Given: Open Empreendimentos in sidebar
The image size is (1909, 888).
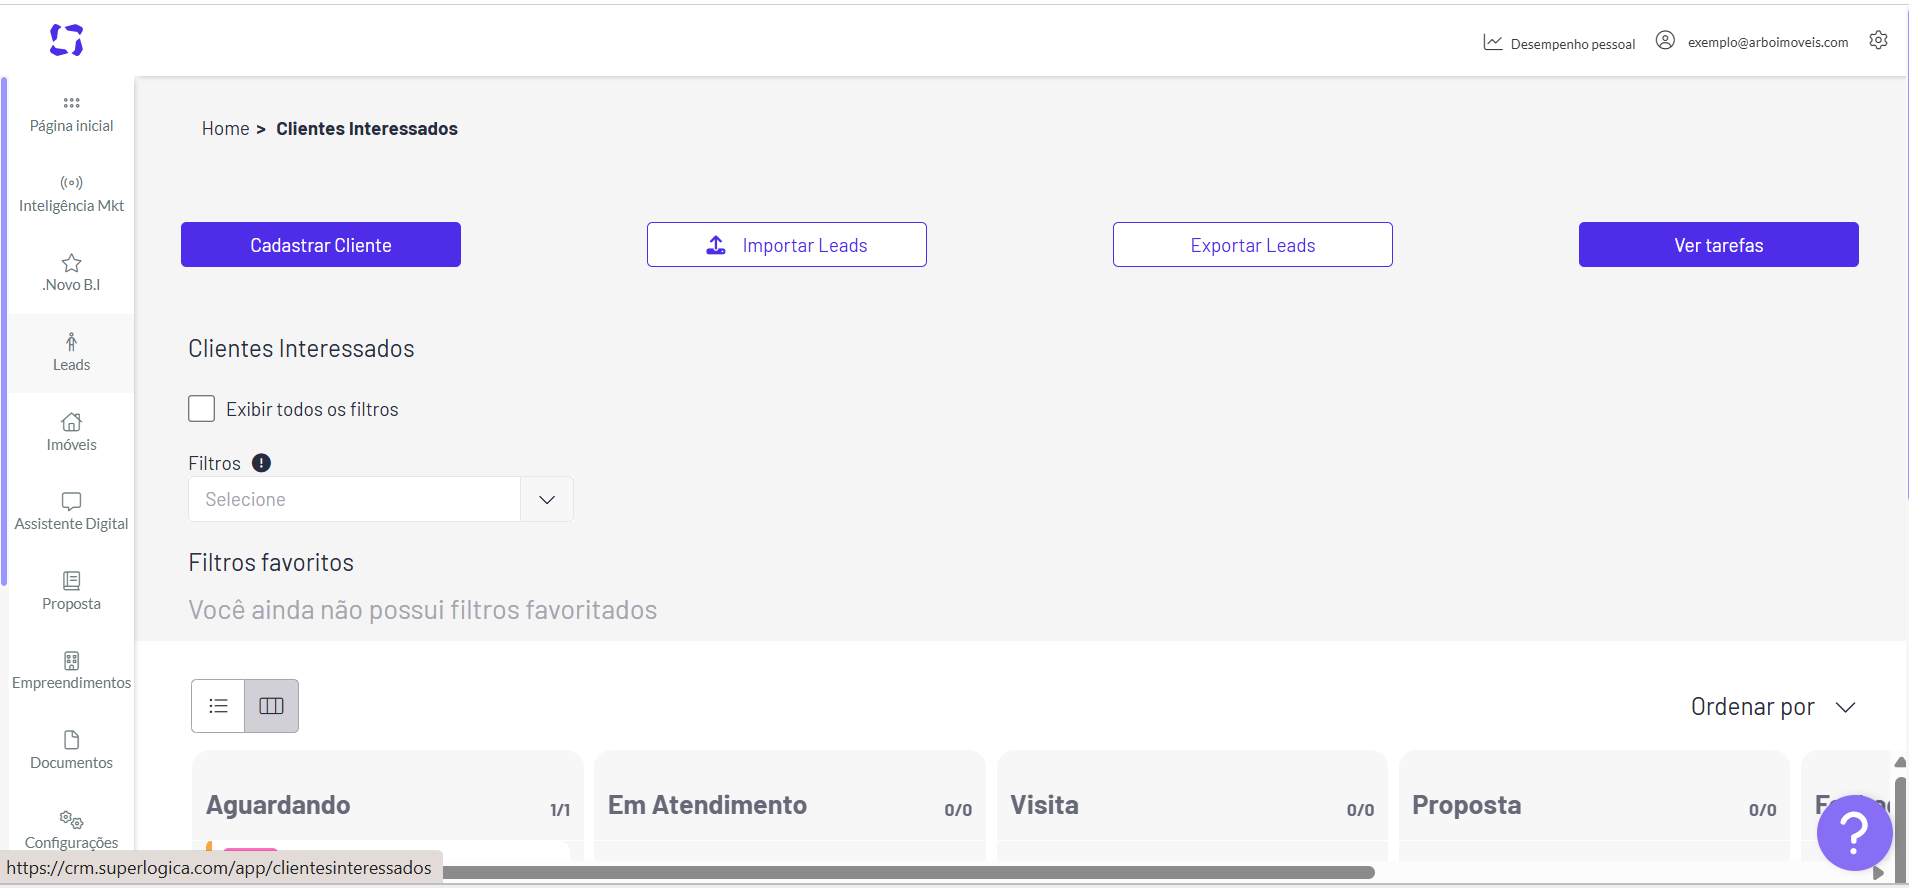Looking at the screenshot, I should coord(71,671).
